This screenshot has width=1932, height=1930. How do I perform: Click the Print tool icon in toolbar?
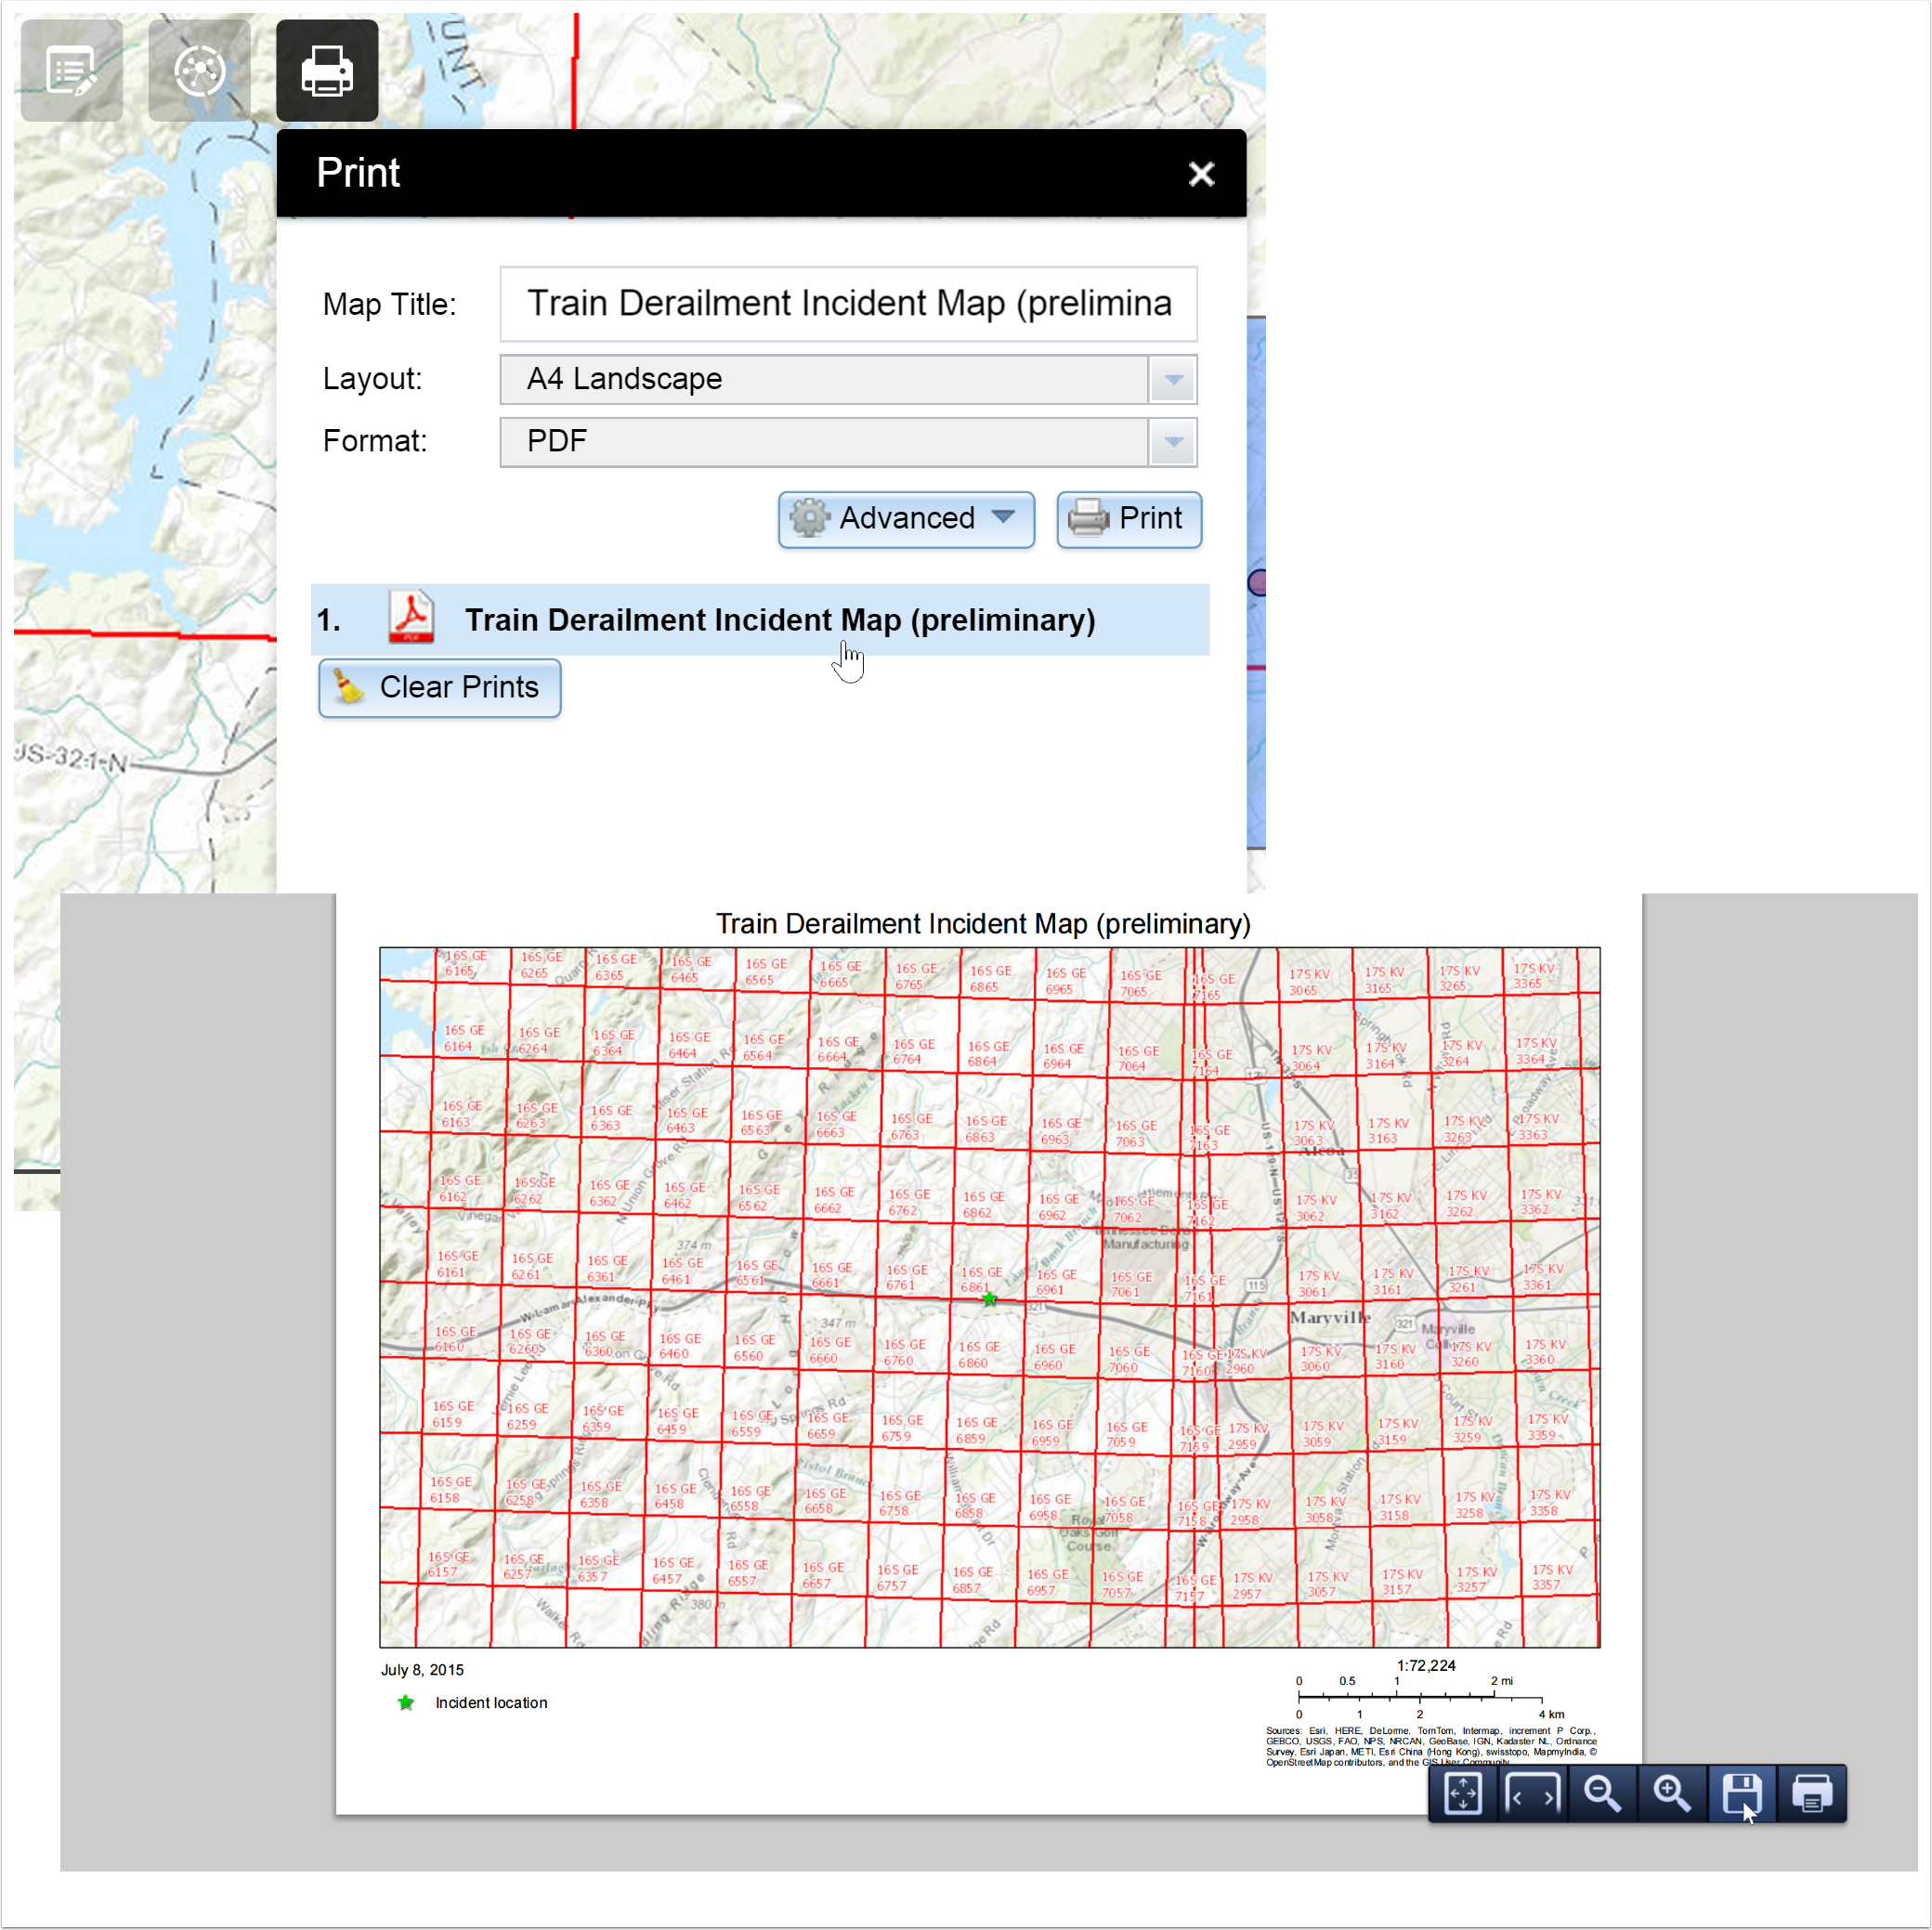pyautogui.click(x=325, y=69)
